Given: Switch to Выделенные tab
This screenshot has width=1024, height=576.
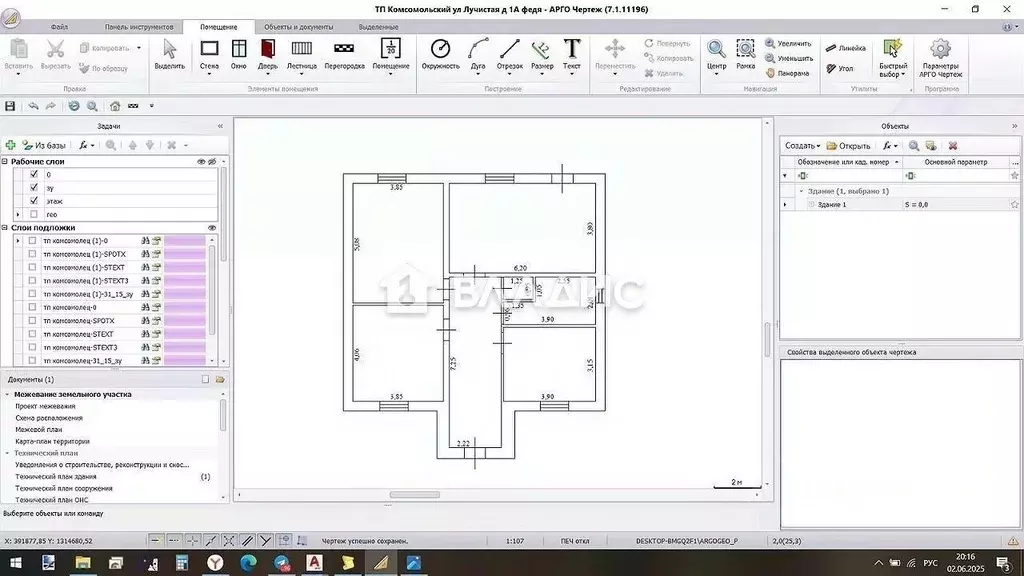Looking at the screenshot, I should pos(378,27).
